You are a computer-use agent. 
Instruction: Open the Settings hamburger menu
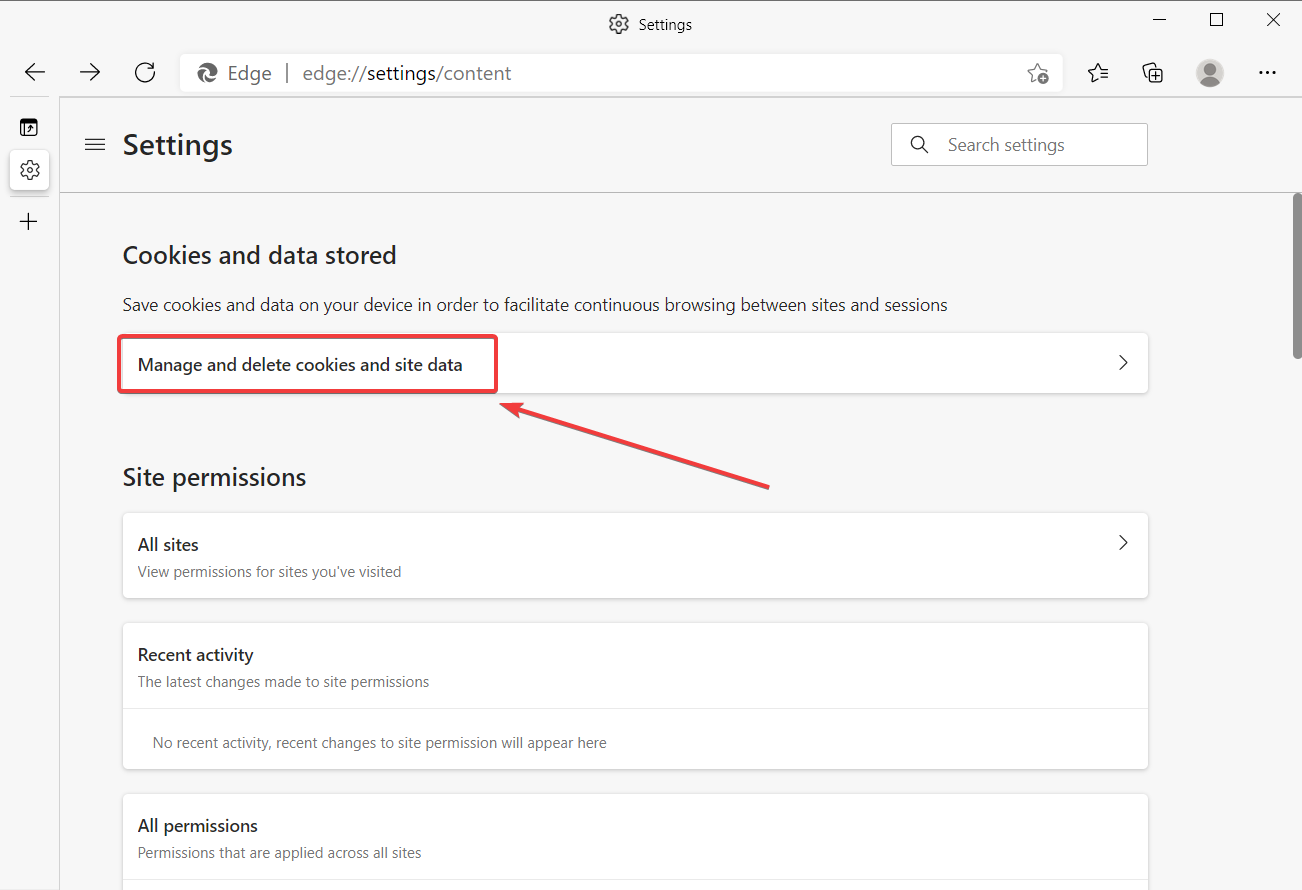pyautogui.click(x=95, y=145)
